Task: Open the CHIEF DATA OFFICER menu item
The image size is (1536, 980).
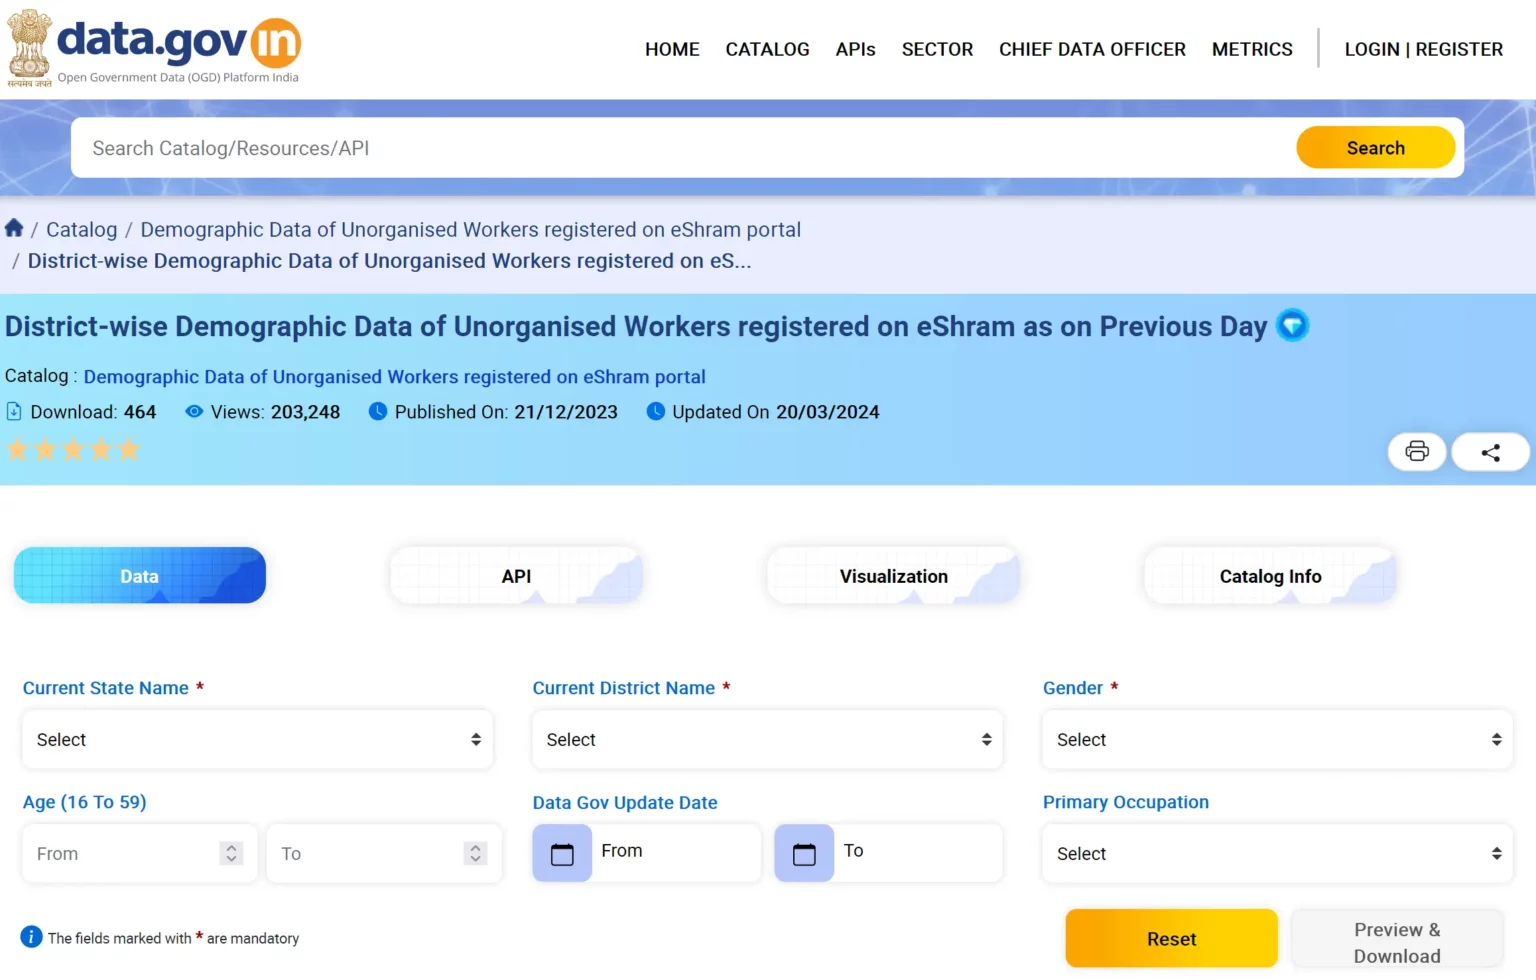Action: coord(1092,49)
